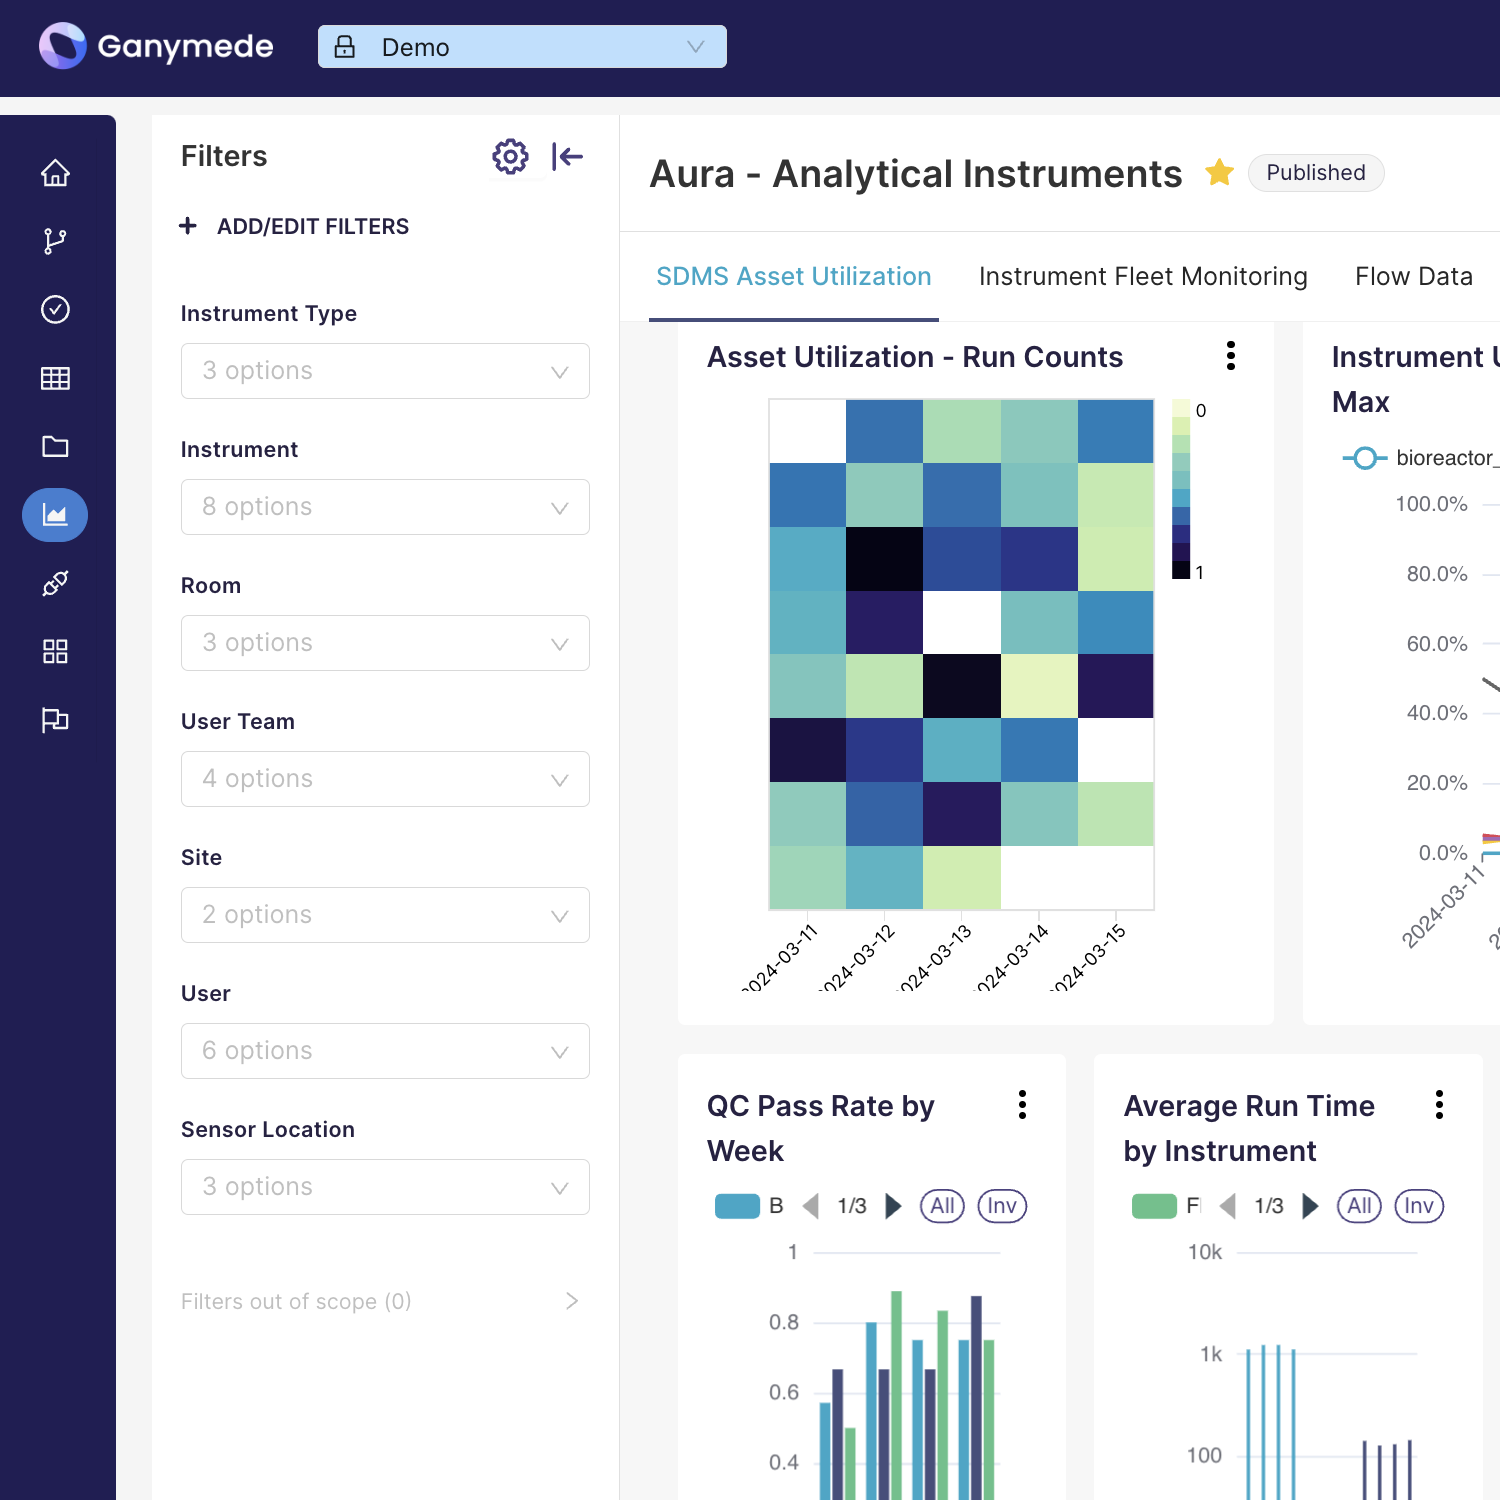Open the four-squares apps sidebar icon
Screen dimensions: 1500x1500
click(x=55, y=652)
